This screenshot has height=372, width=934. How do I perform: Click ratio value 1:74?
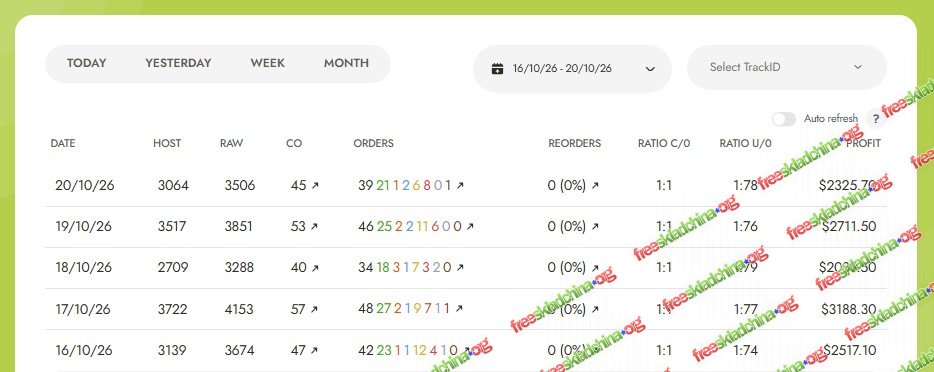tap(745, 351)
